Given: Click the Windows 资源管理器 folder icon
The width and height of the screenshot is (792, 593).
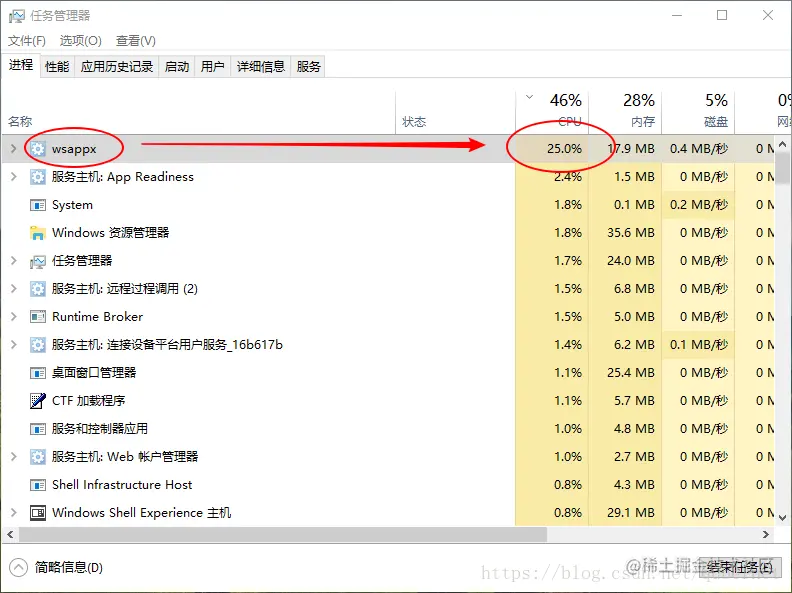Looking at the screenshot, I should 38,233.
